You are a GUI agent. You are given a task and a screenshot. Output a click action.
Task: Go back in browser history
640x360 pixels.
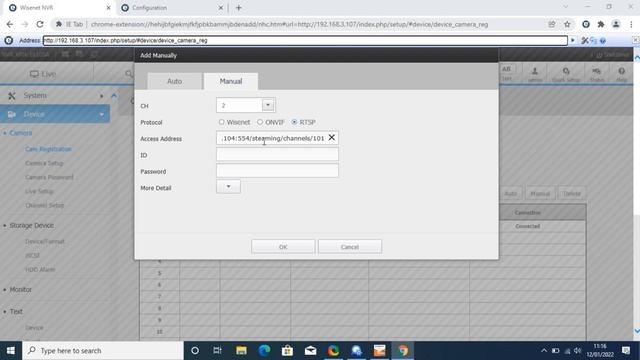(10, 24)
